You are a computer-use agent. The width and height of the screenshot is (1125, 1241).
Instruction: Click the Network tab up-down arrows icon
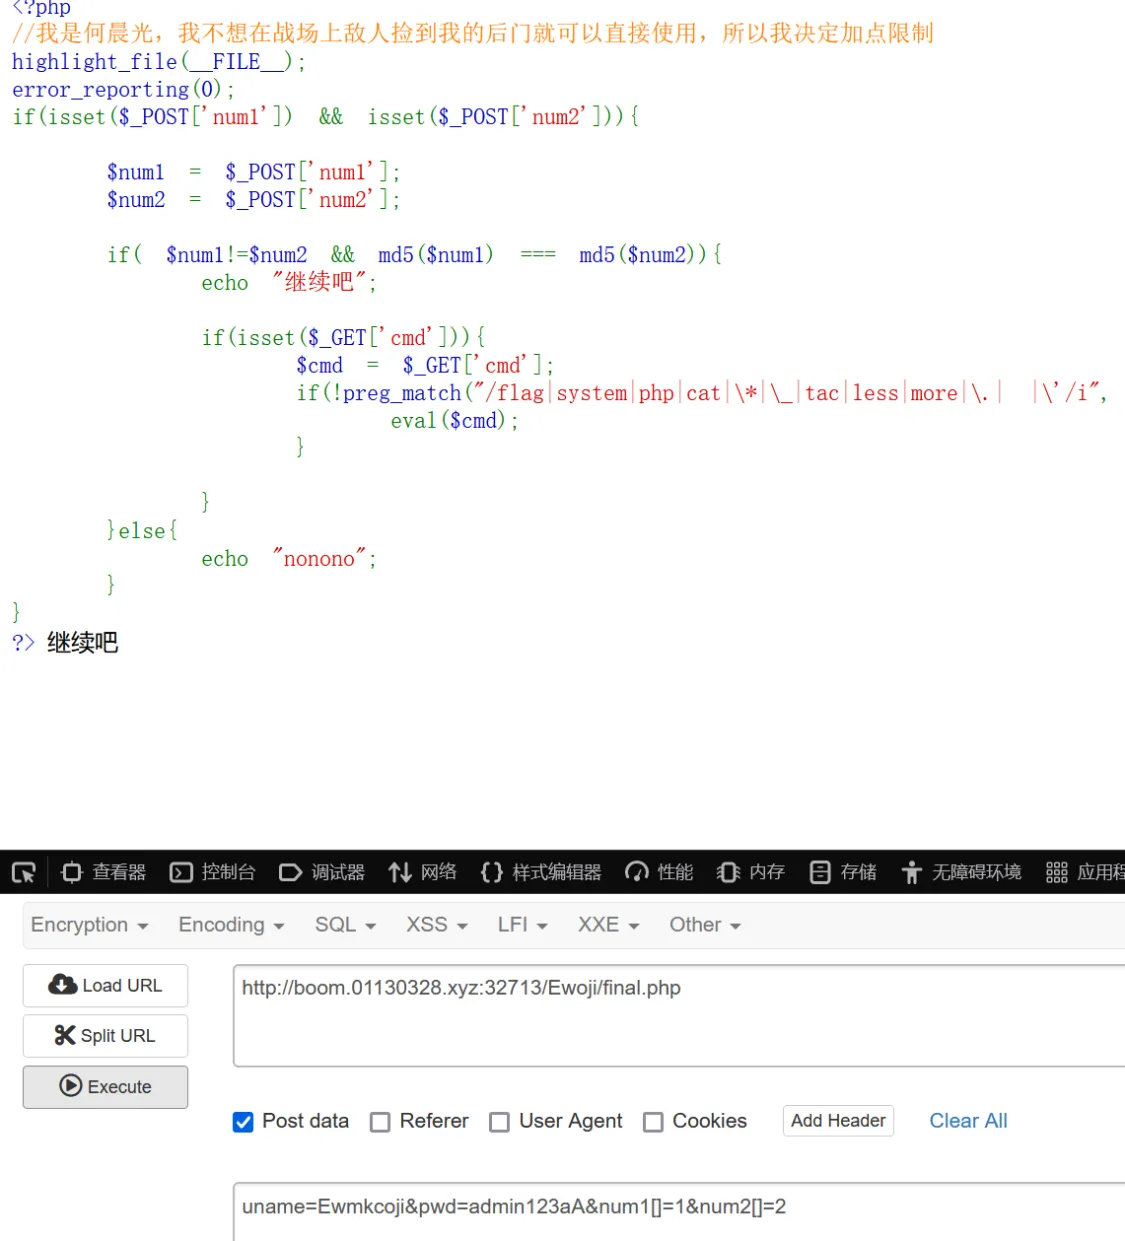[x=400, y=872]
